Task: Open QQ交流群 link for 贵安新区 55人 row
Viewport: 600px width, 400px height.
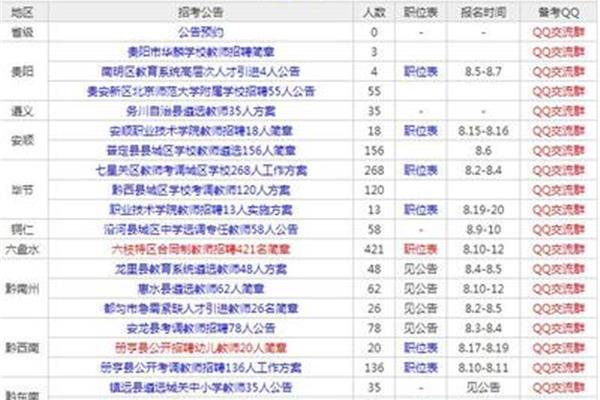Action: 559,91
